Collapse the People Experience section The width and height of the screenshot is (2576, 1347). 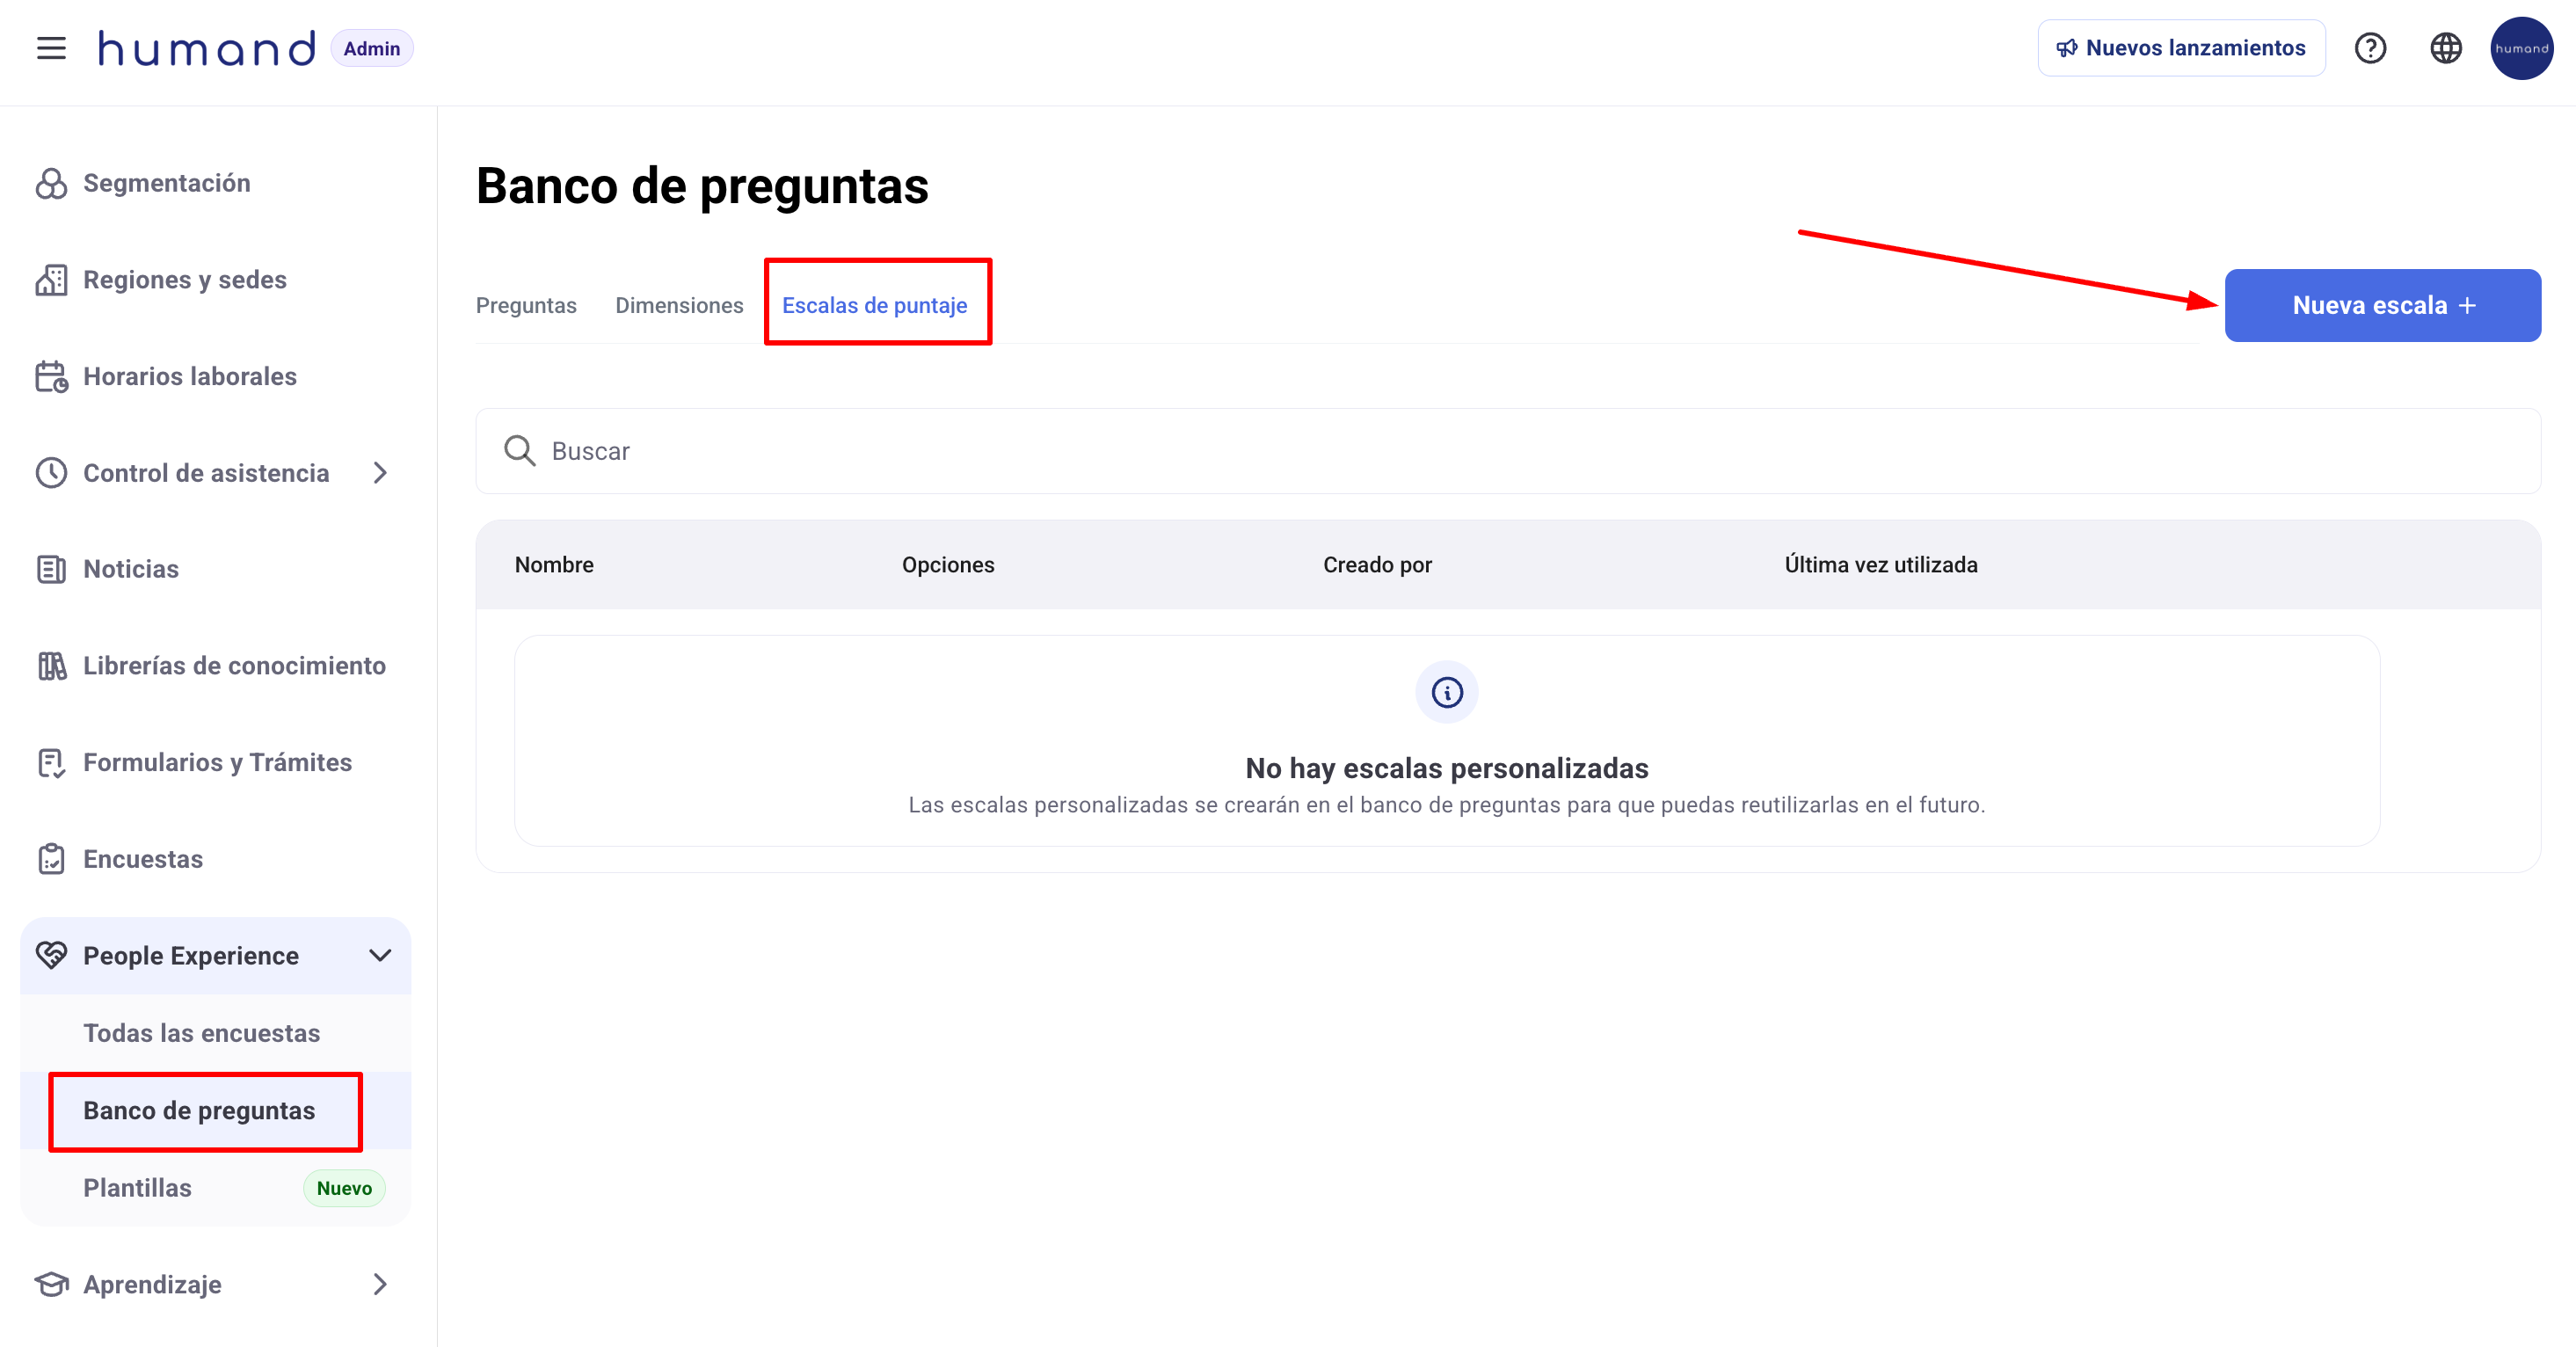tap(380, 956)
